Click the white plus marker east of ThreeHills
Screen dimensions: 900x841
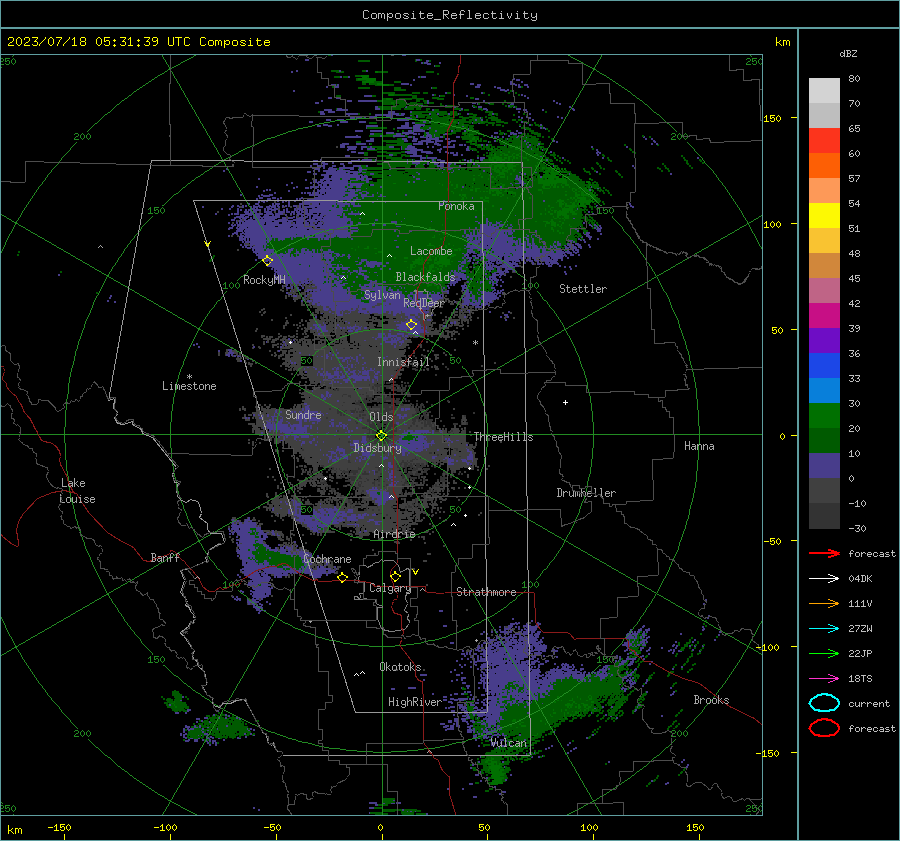coord(565,402)
